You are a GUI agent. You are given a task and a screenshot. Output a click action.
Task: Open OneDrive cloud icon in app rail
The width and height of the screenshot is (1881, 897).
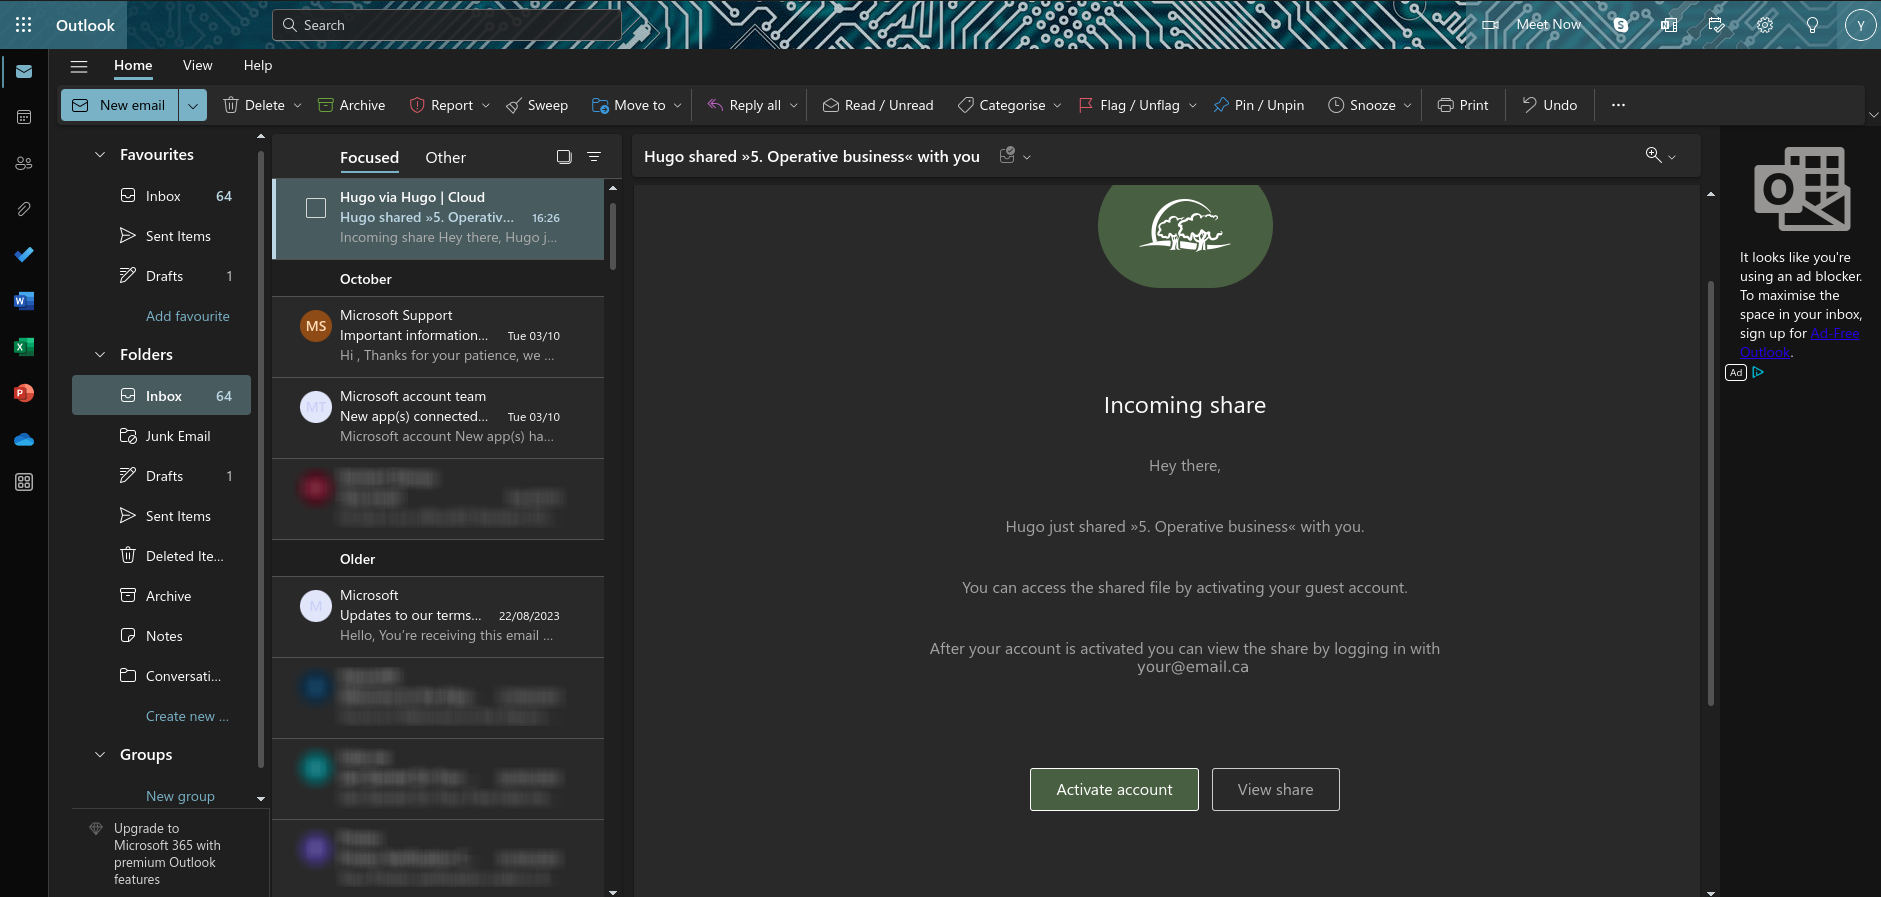[24, 439]
